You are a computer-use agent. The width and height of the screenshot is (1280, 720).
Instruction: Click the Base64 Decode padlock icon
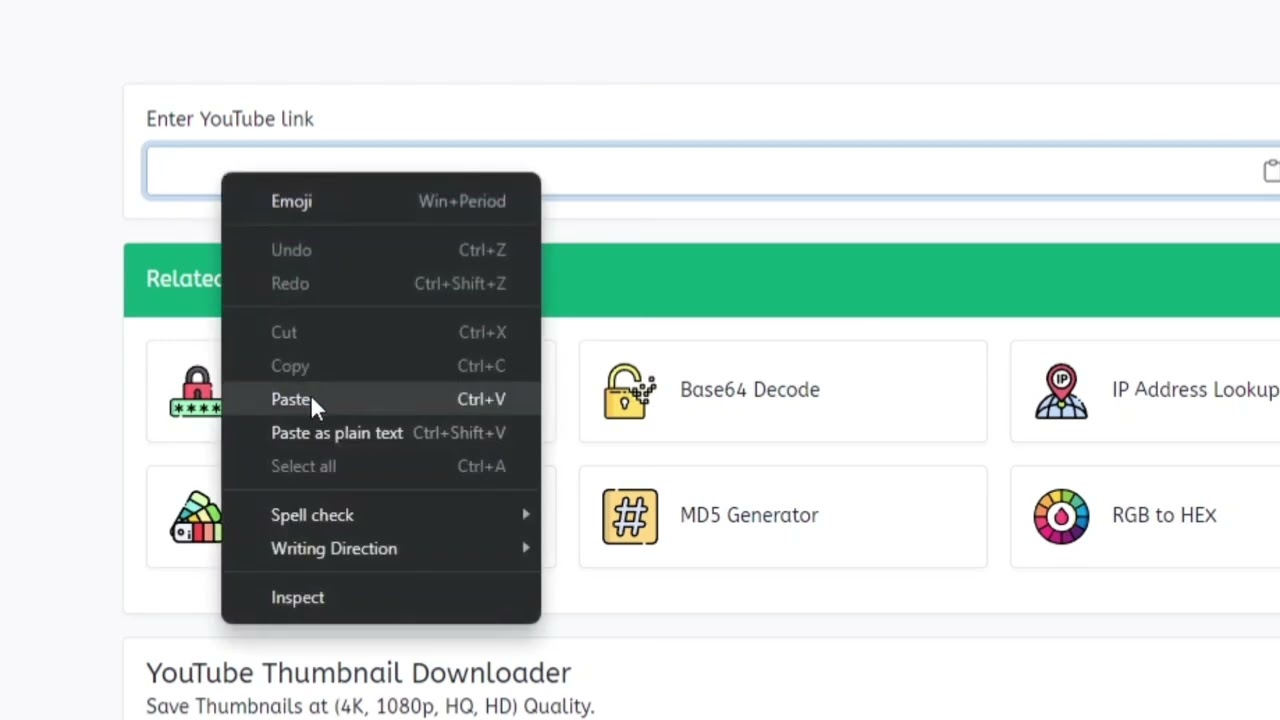(630, 390)
